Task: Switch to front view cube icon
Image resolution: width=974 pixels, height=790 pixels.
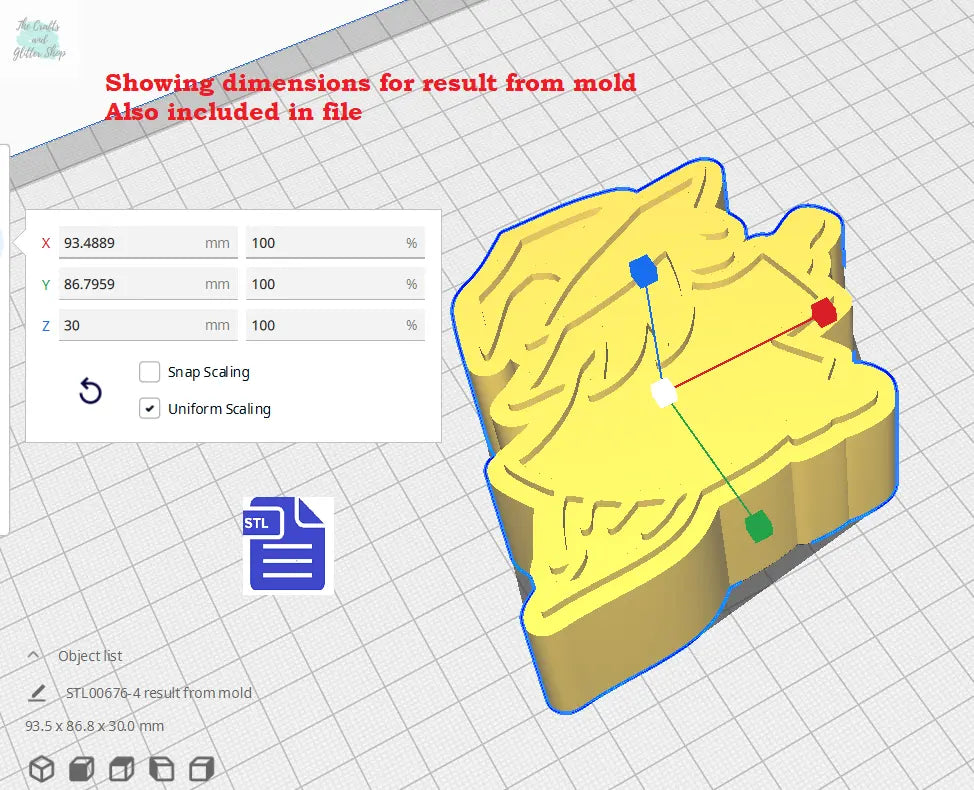Action: pyautogui.click(x=81, y=769)
